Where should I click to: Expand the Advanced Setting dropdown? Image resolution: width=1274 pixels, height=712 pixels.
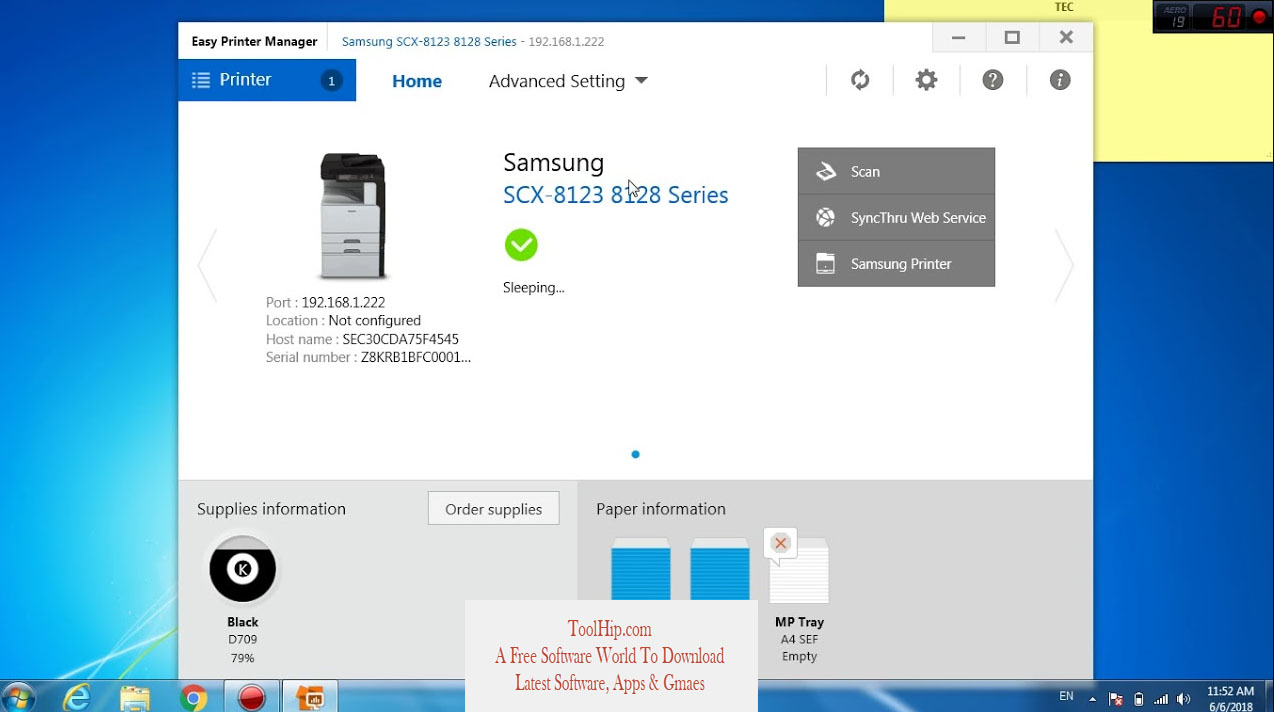pyautogui.click(x=568, y=81)
